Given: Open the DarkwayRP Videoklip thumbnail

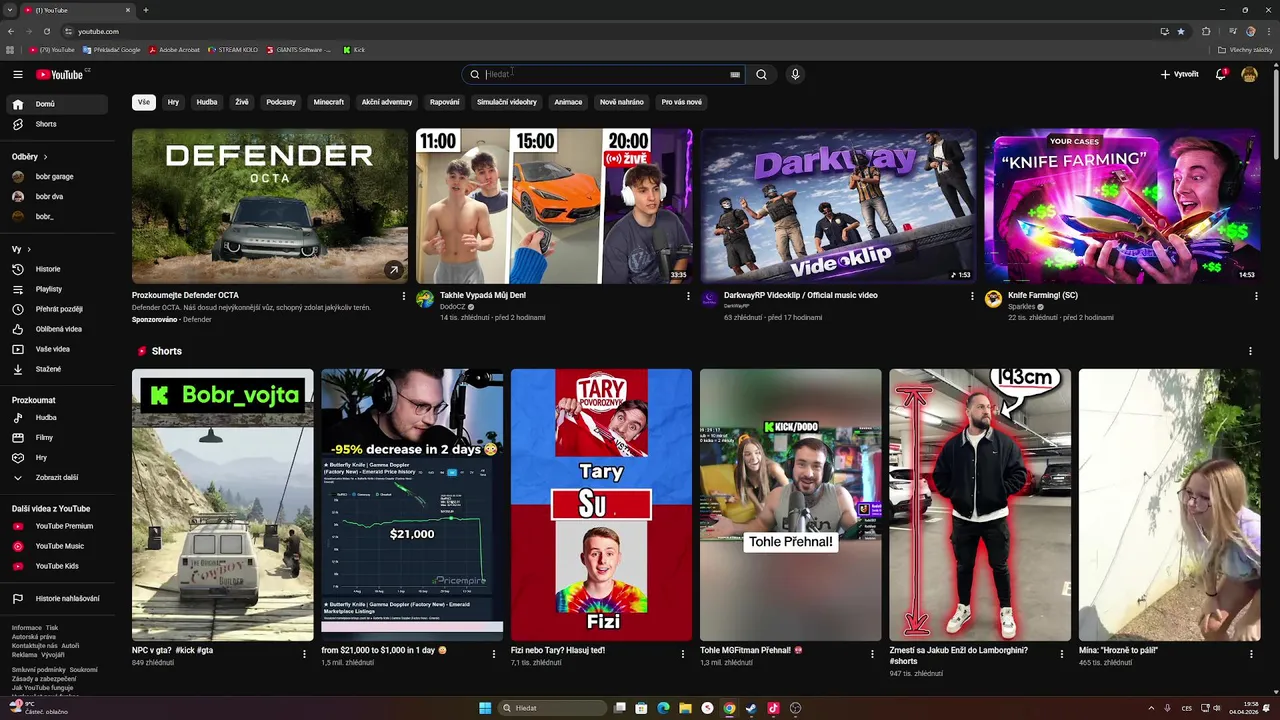Looking at the screenshot, I should pos(838,206).
